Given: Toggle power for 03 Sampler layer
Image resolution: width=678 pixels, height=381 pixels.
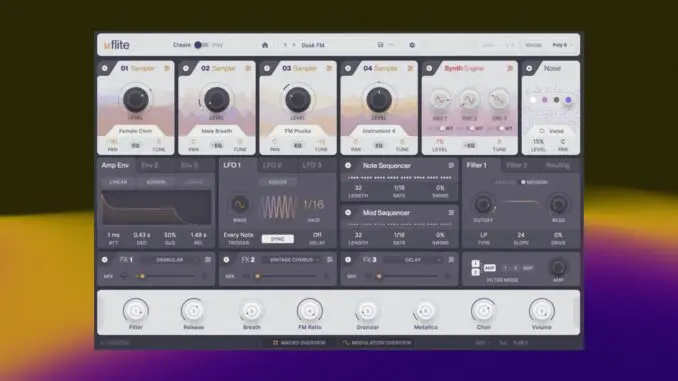Looking at the screenshot, I should click(267, 68).
